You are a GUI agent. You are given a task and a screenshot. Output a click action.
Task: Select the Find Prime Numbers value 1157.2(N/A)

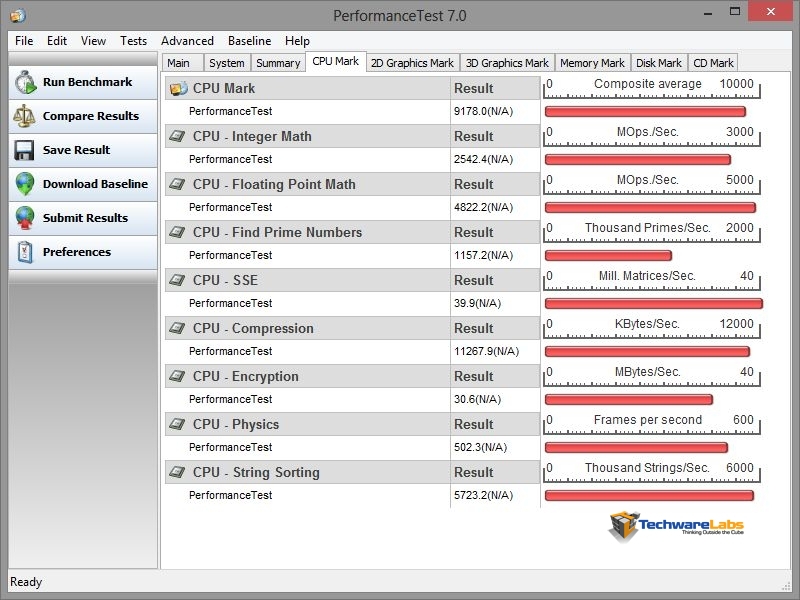pyautogui.click(x=484, y=255)
